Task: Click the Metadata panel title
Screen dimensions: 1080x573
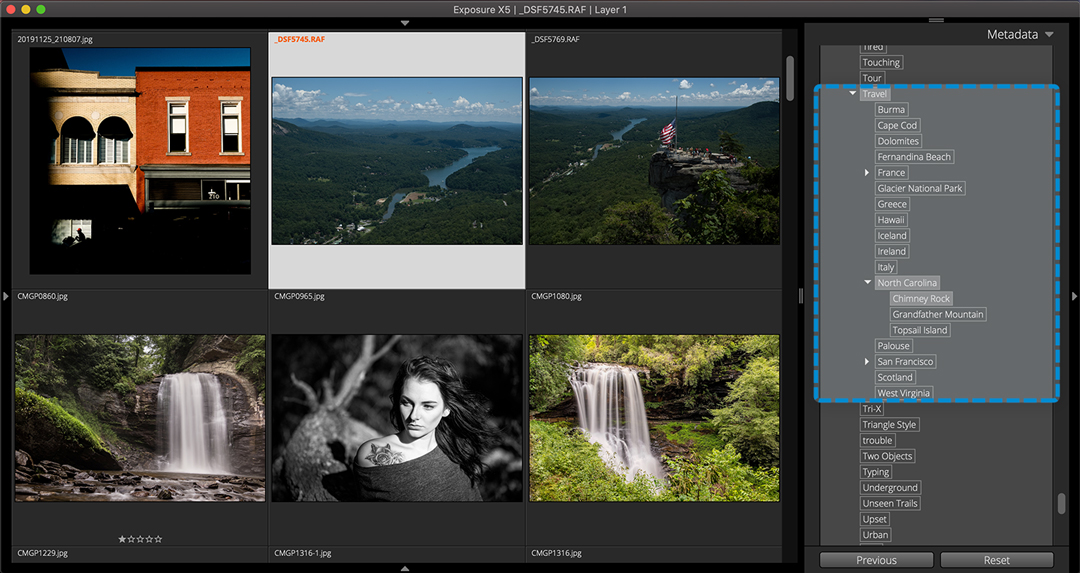Action: [x=1012, y=34]
